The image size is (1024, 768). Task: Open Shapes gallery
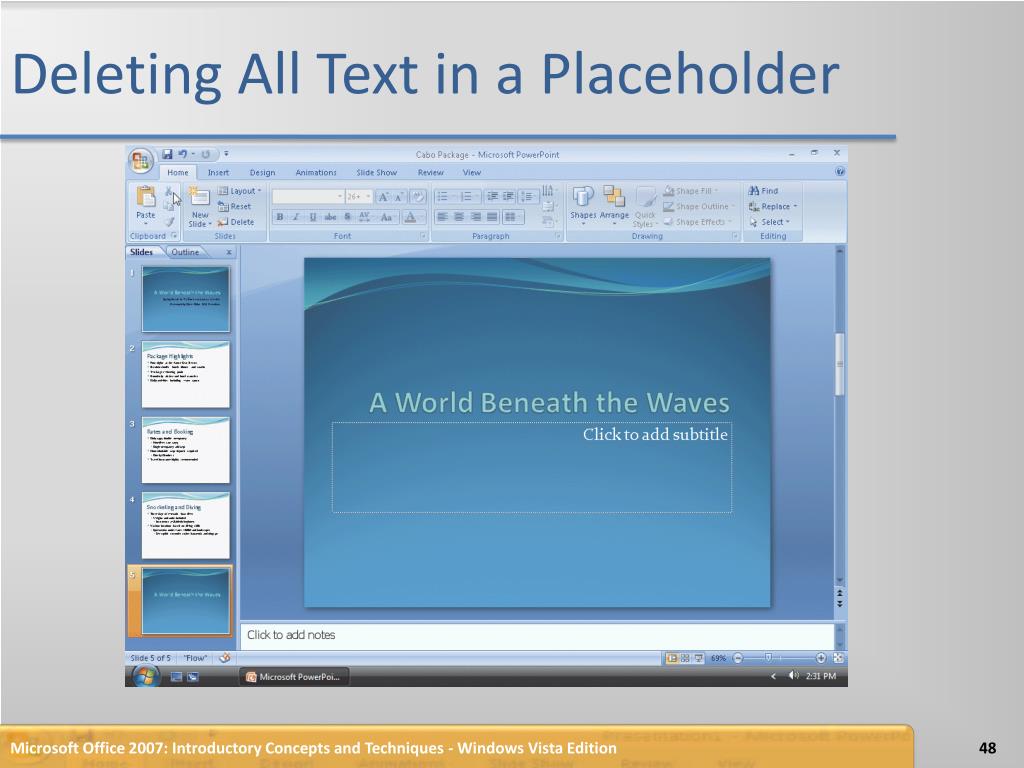click(583, 204)
